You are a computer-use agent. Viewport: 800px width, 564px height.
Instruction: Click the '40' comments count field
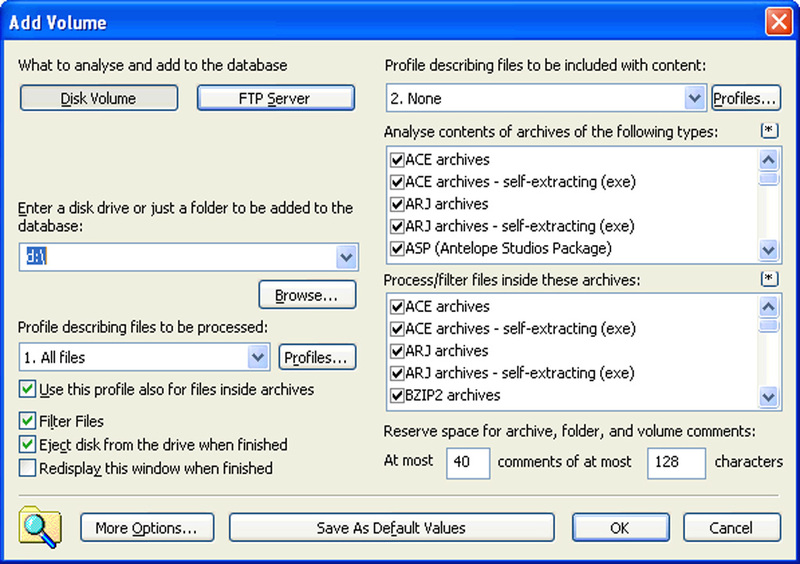468,463
